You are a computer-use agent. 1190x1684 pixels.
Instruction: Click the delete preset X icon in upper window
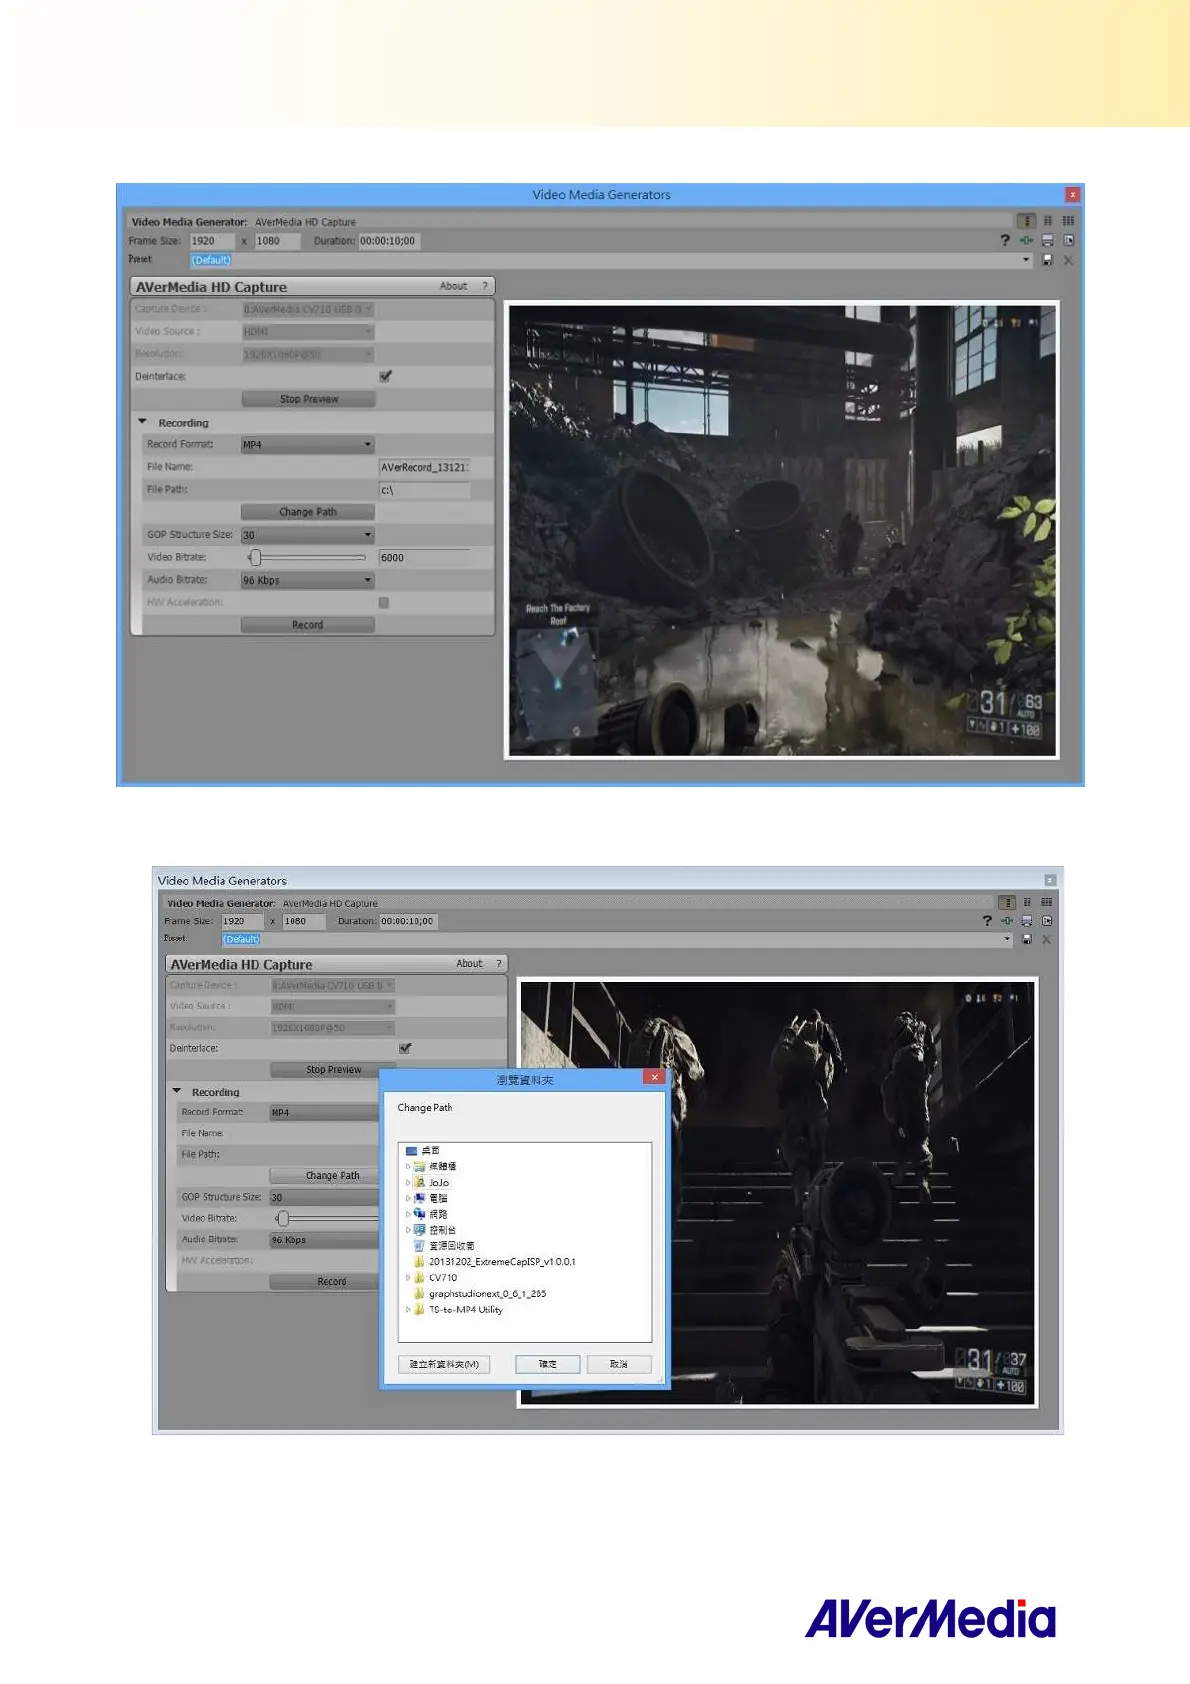(x=1068, y=260)
